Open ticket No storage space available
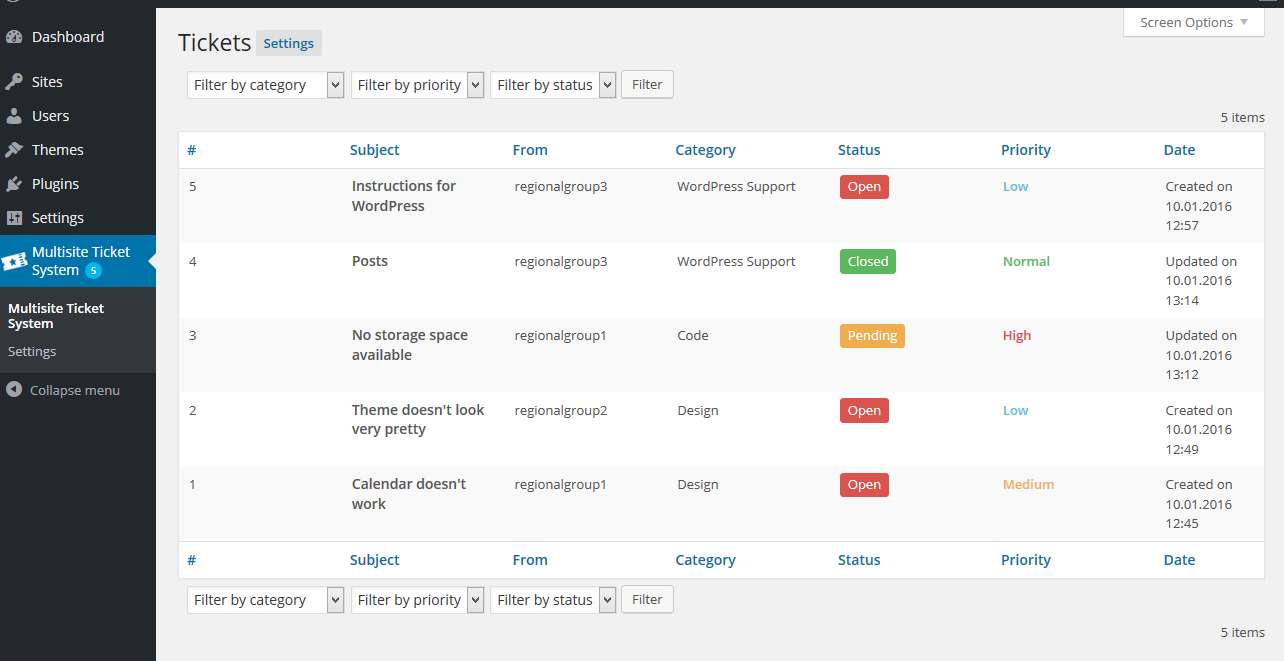 point(410,345)
